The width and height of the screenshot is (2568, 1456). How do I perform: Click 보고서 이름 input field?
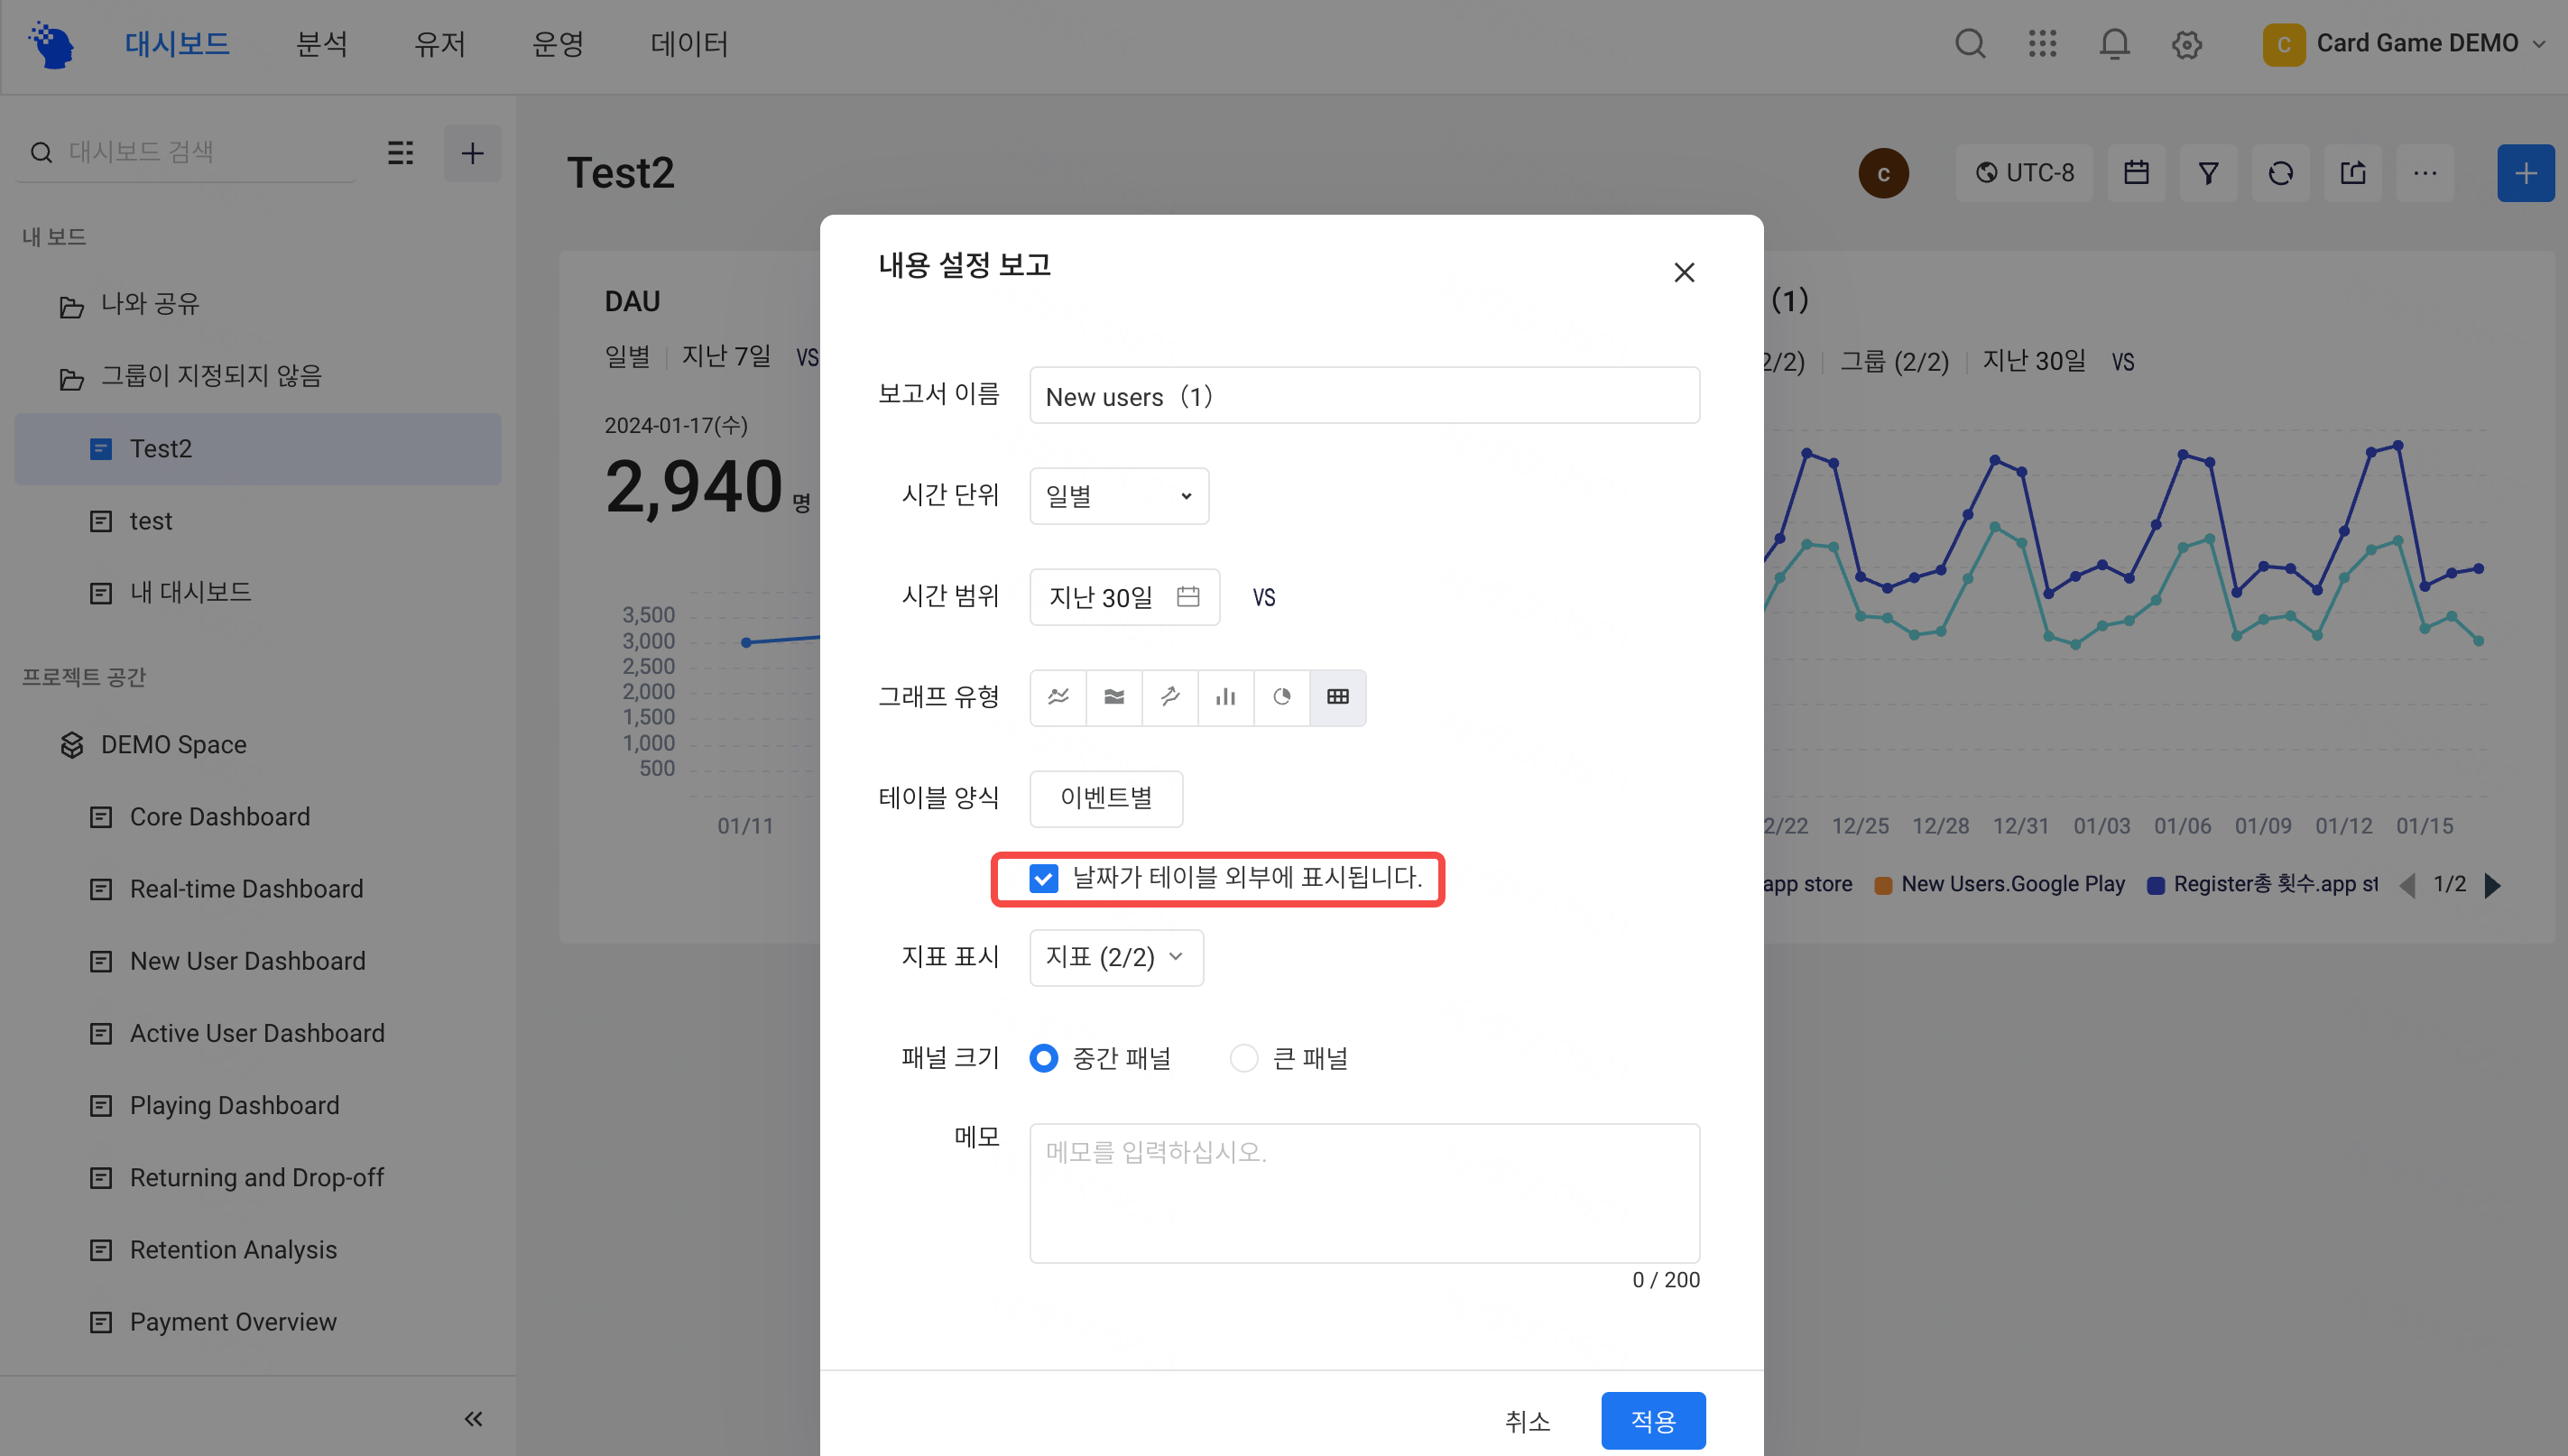[1364, 395]
